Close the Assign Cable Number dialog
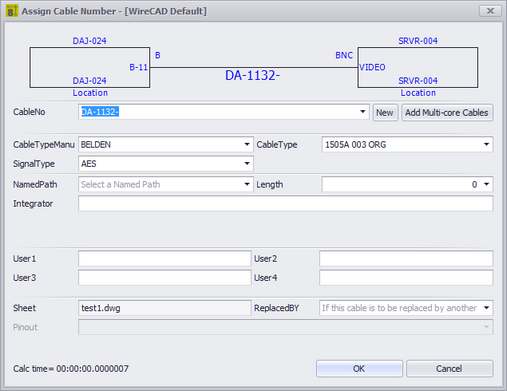This screenshot has width=507, height=391. pos(490,11)
